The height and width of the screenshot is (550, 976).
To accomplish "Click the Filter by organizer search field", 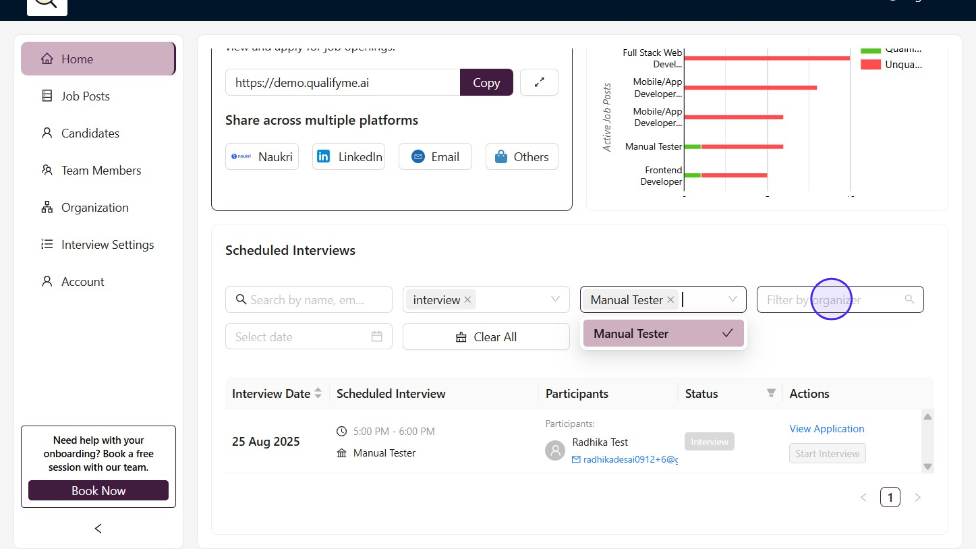I will [x=832, y=300].
